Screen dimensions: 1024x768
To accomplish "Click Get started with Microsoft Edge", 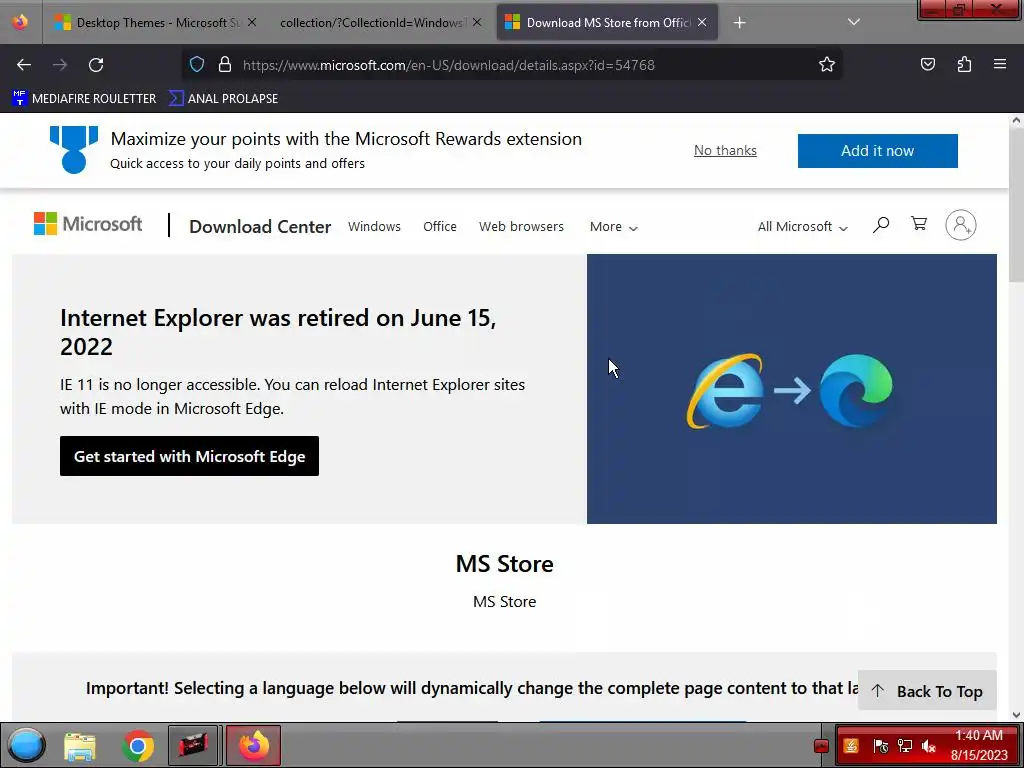I will (x=189, y=456).
